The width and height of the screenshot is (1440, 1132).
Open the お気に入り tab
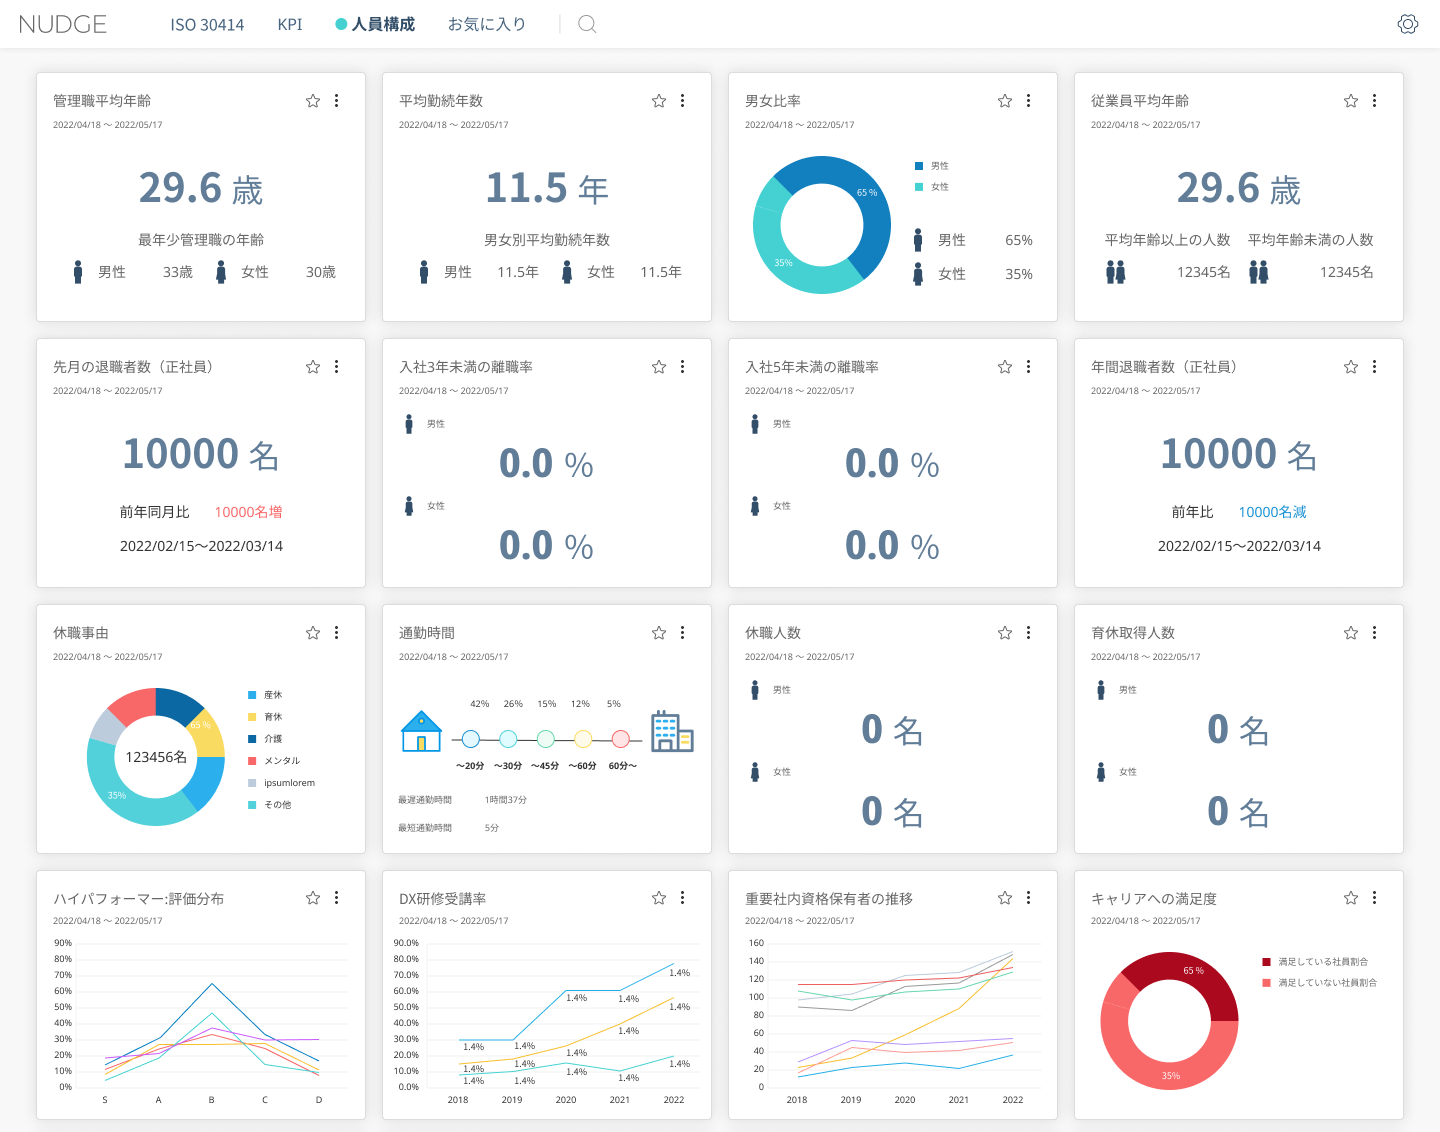(487, 24)
